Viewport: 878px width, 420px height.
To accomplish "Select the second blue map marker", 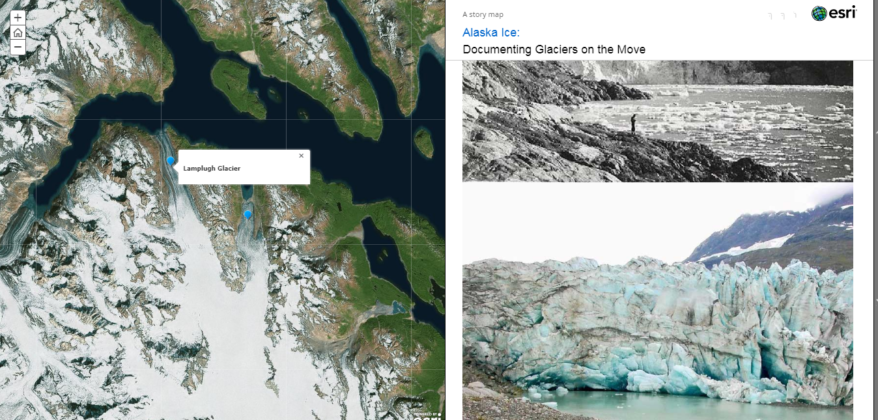I will pos(248,214).
